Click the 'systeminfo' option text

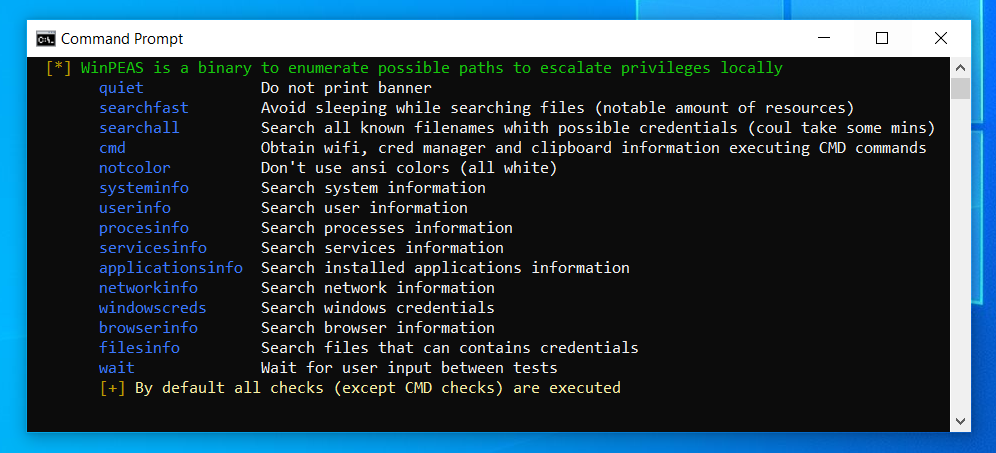[144, 188]
